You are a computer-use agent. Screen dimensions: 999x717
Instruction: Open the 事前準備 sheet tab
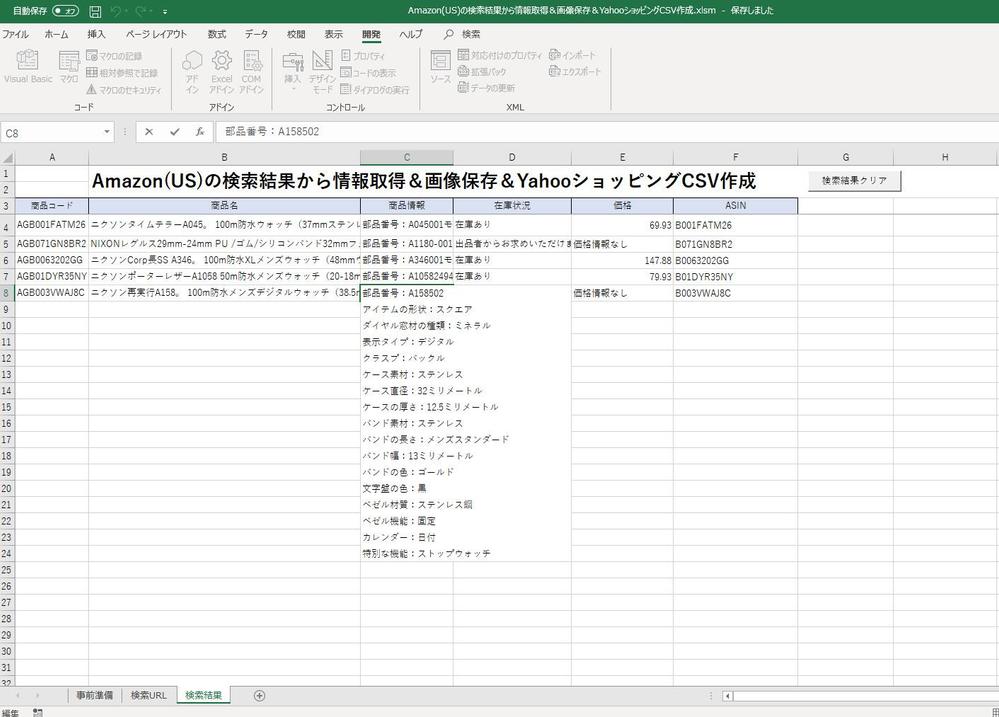[x=94, y=695]
